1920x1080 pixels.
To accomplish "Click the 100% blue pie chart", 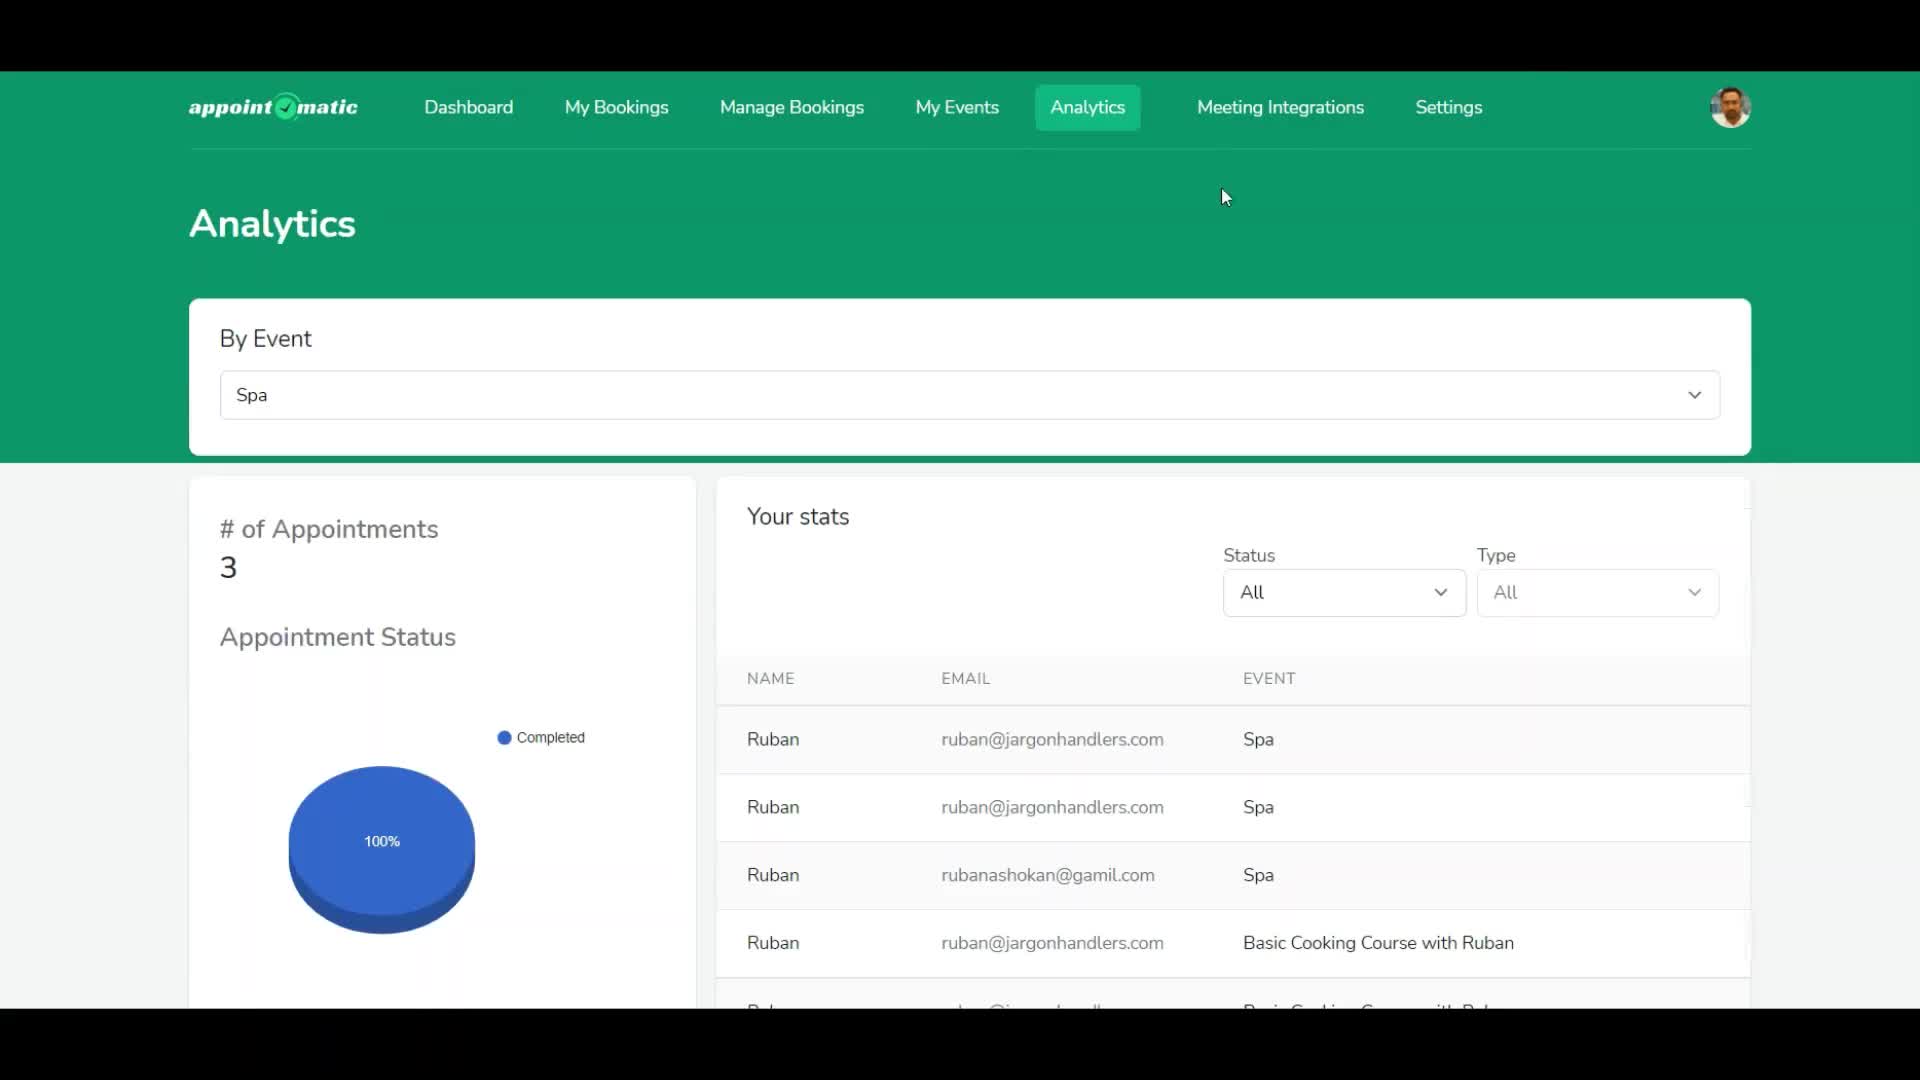I will click(x=381, y=842).
